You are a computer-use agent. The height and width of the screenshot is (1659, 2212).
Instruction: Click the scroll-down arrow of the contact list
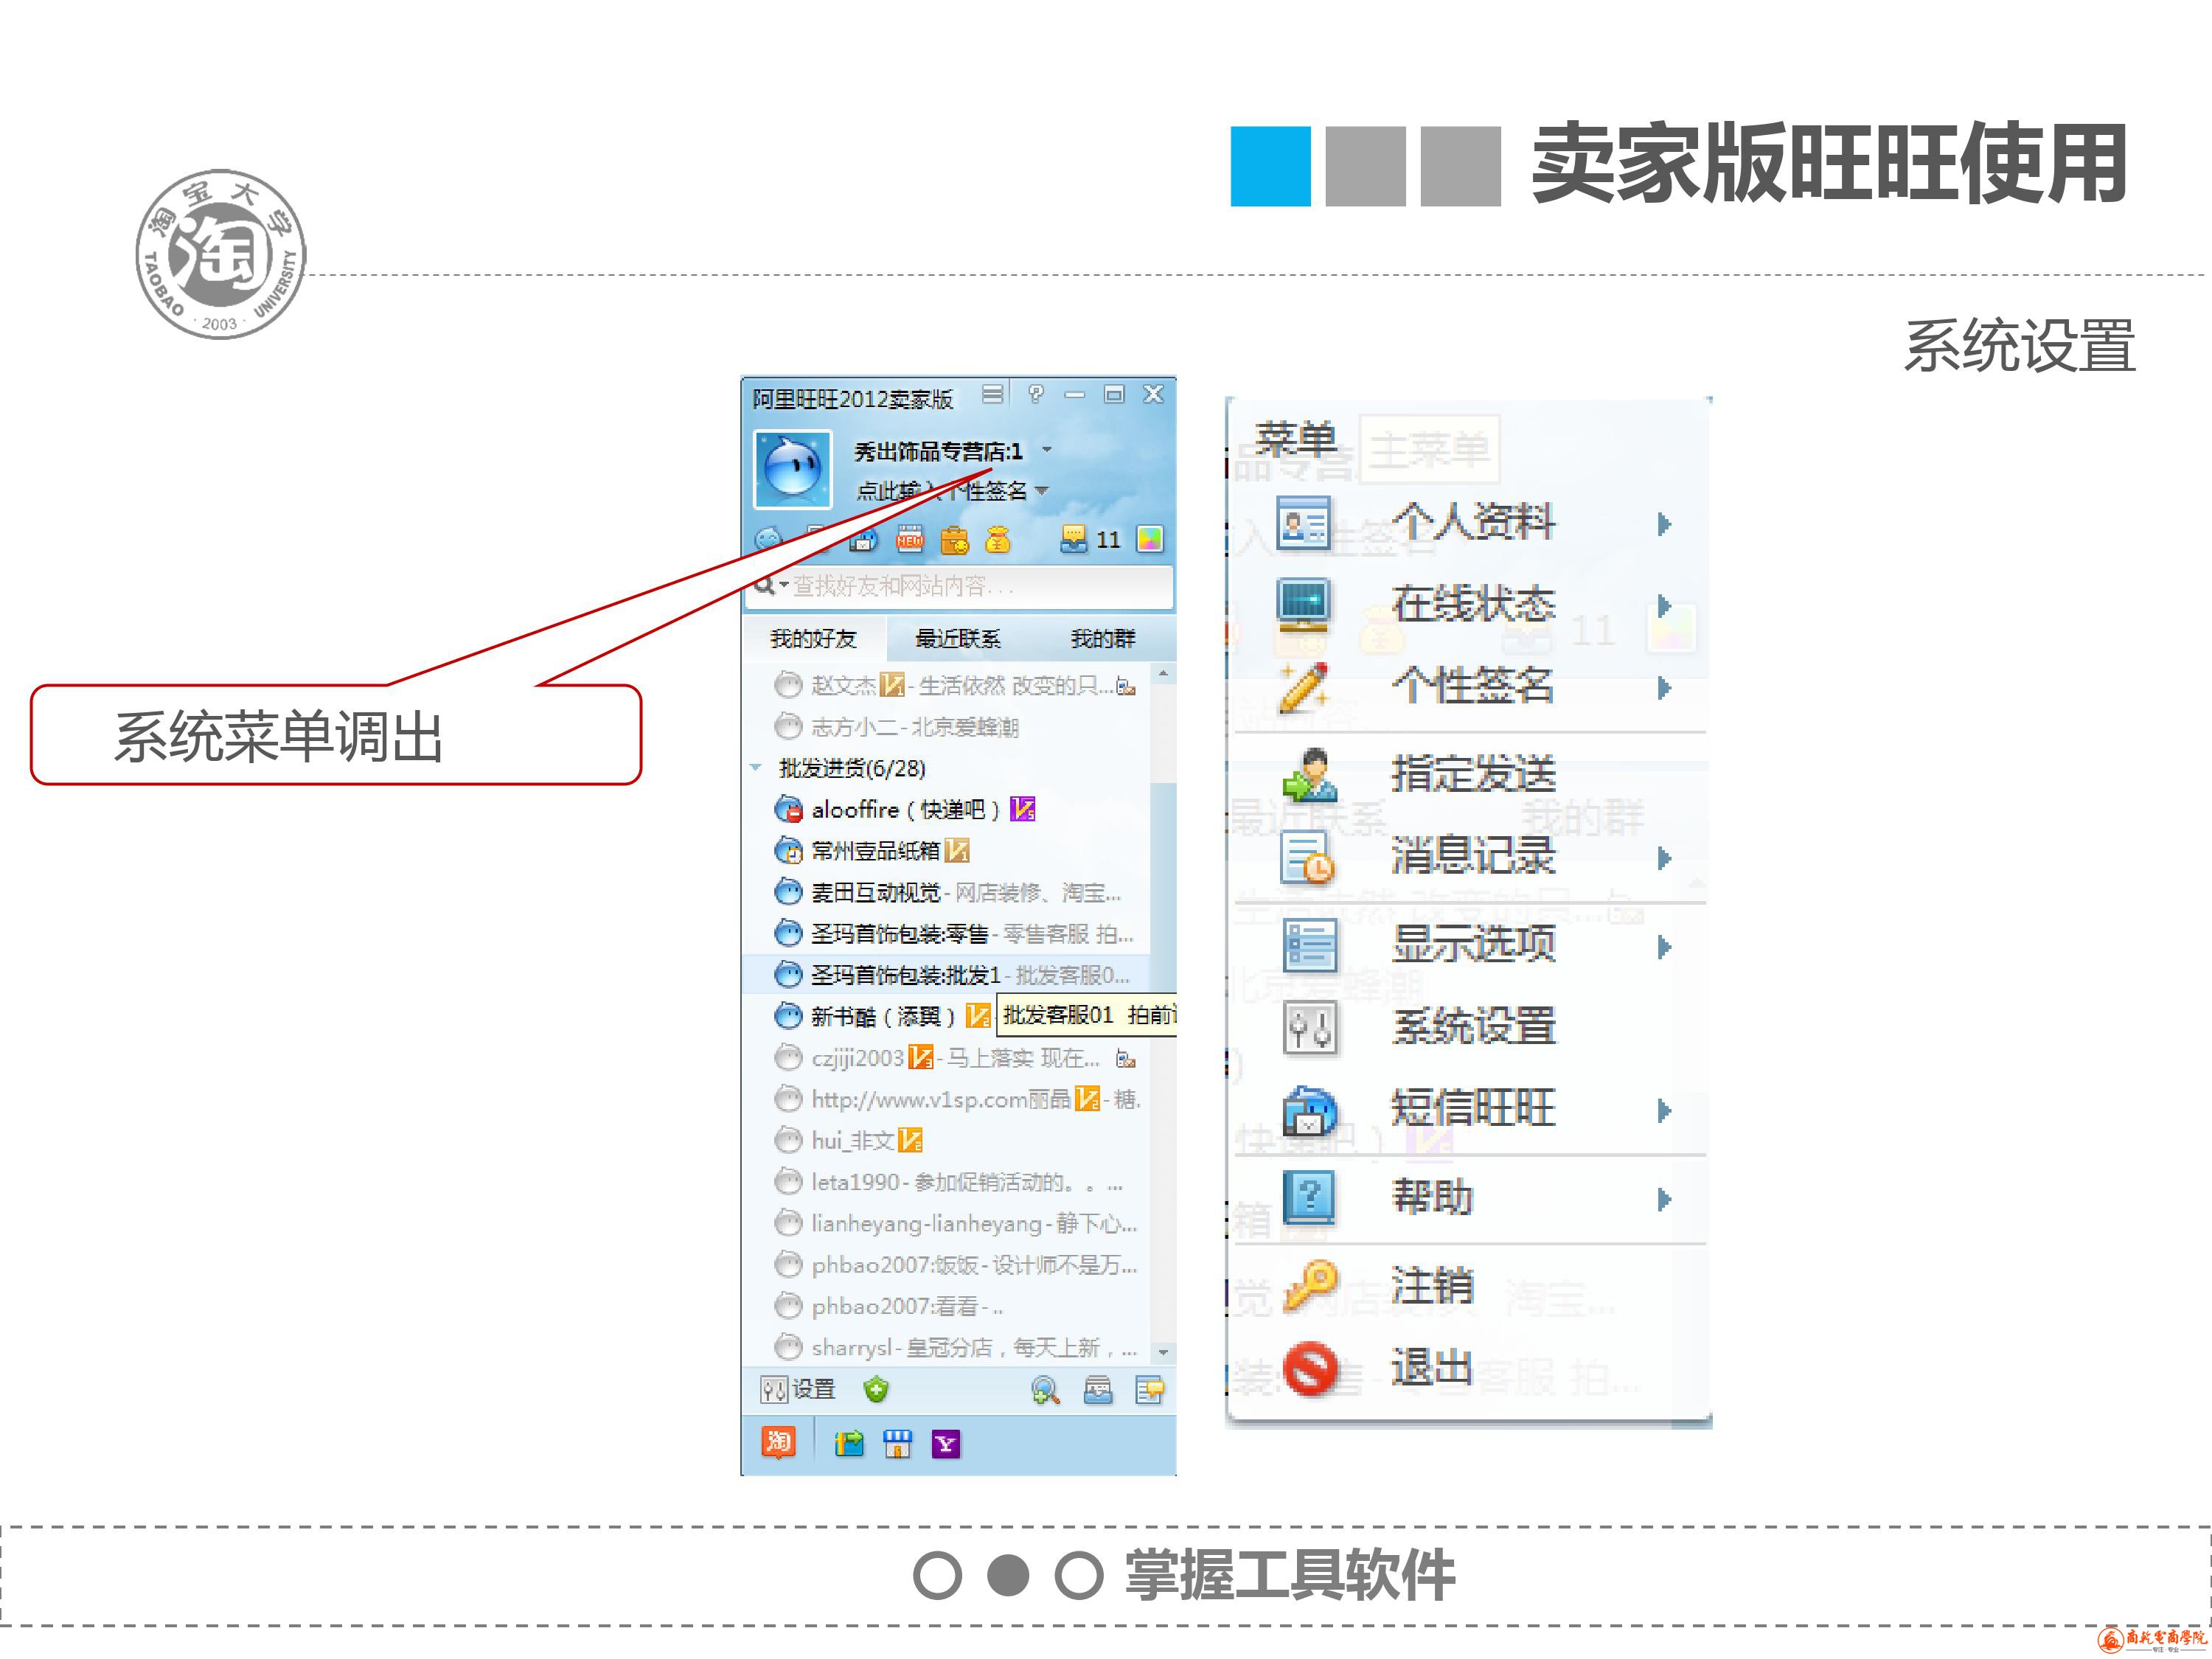pos(1163,1352)
